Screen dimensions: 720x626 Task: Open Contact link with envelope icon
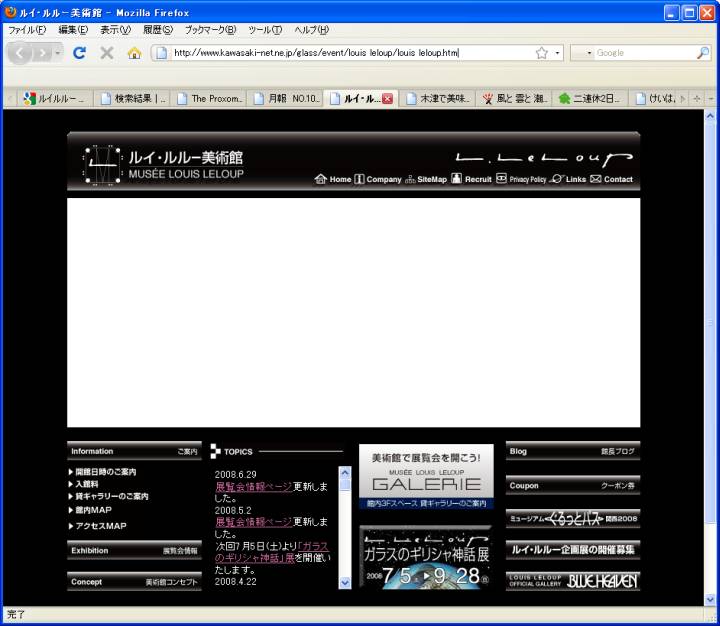[611, 180]
